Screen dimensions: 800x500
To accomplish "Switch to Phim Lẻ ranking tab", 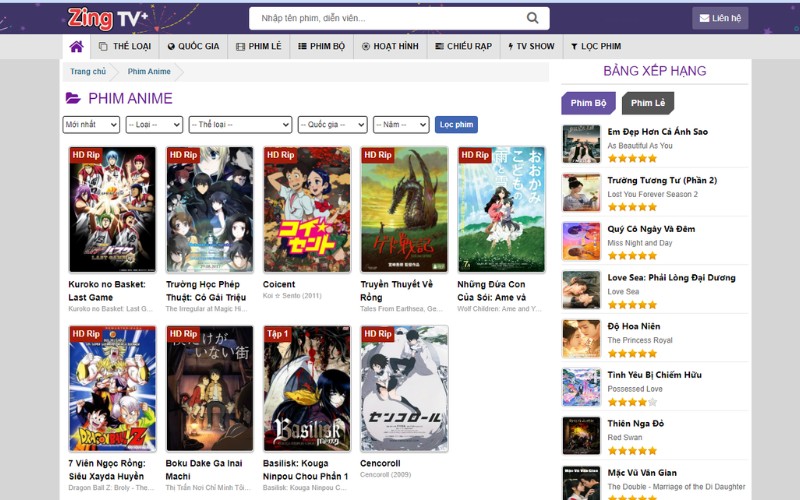I will coord(648,103).
